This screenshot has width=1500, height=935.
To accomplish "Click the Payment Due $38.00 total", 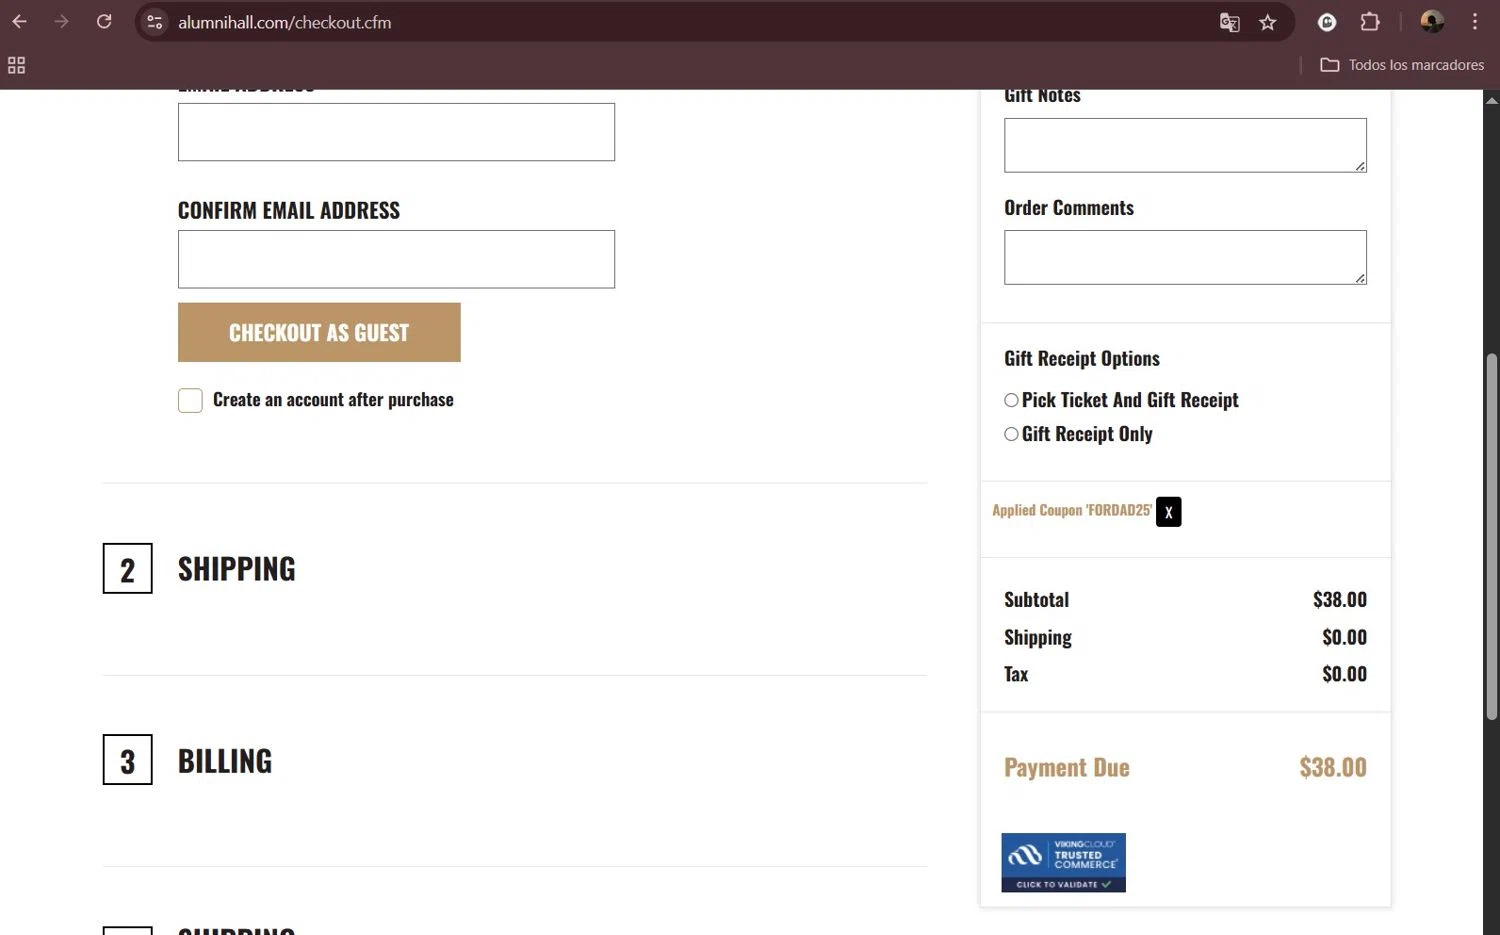I will (x=1333, y=767).
